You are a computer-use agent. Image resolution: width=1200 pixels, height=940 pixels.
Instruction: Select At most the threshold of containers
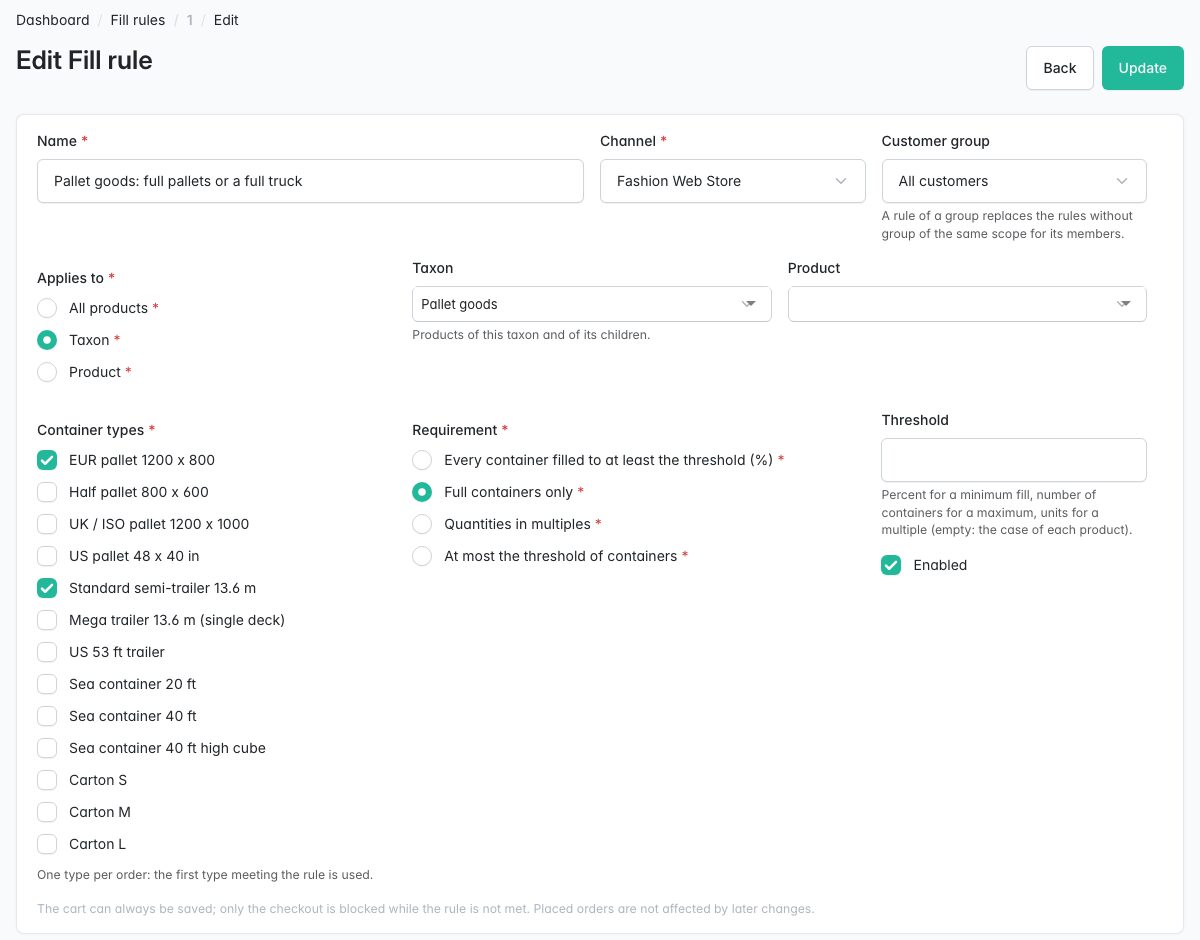coord(422,556)
